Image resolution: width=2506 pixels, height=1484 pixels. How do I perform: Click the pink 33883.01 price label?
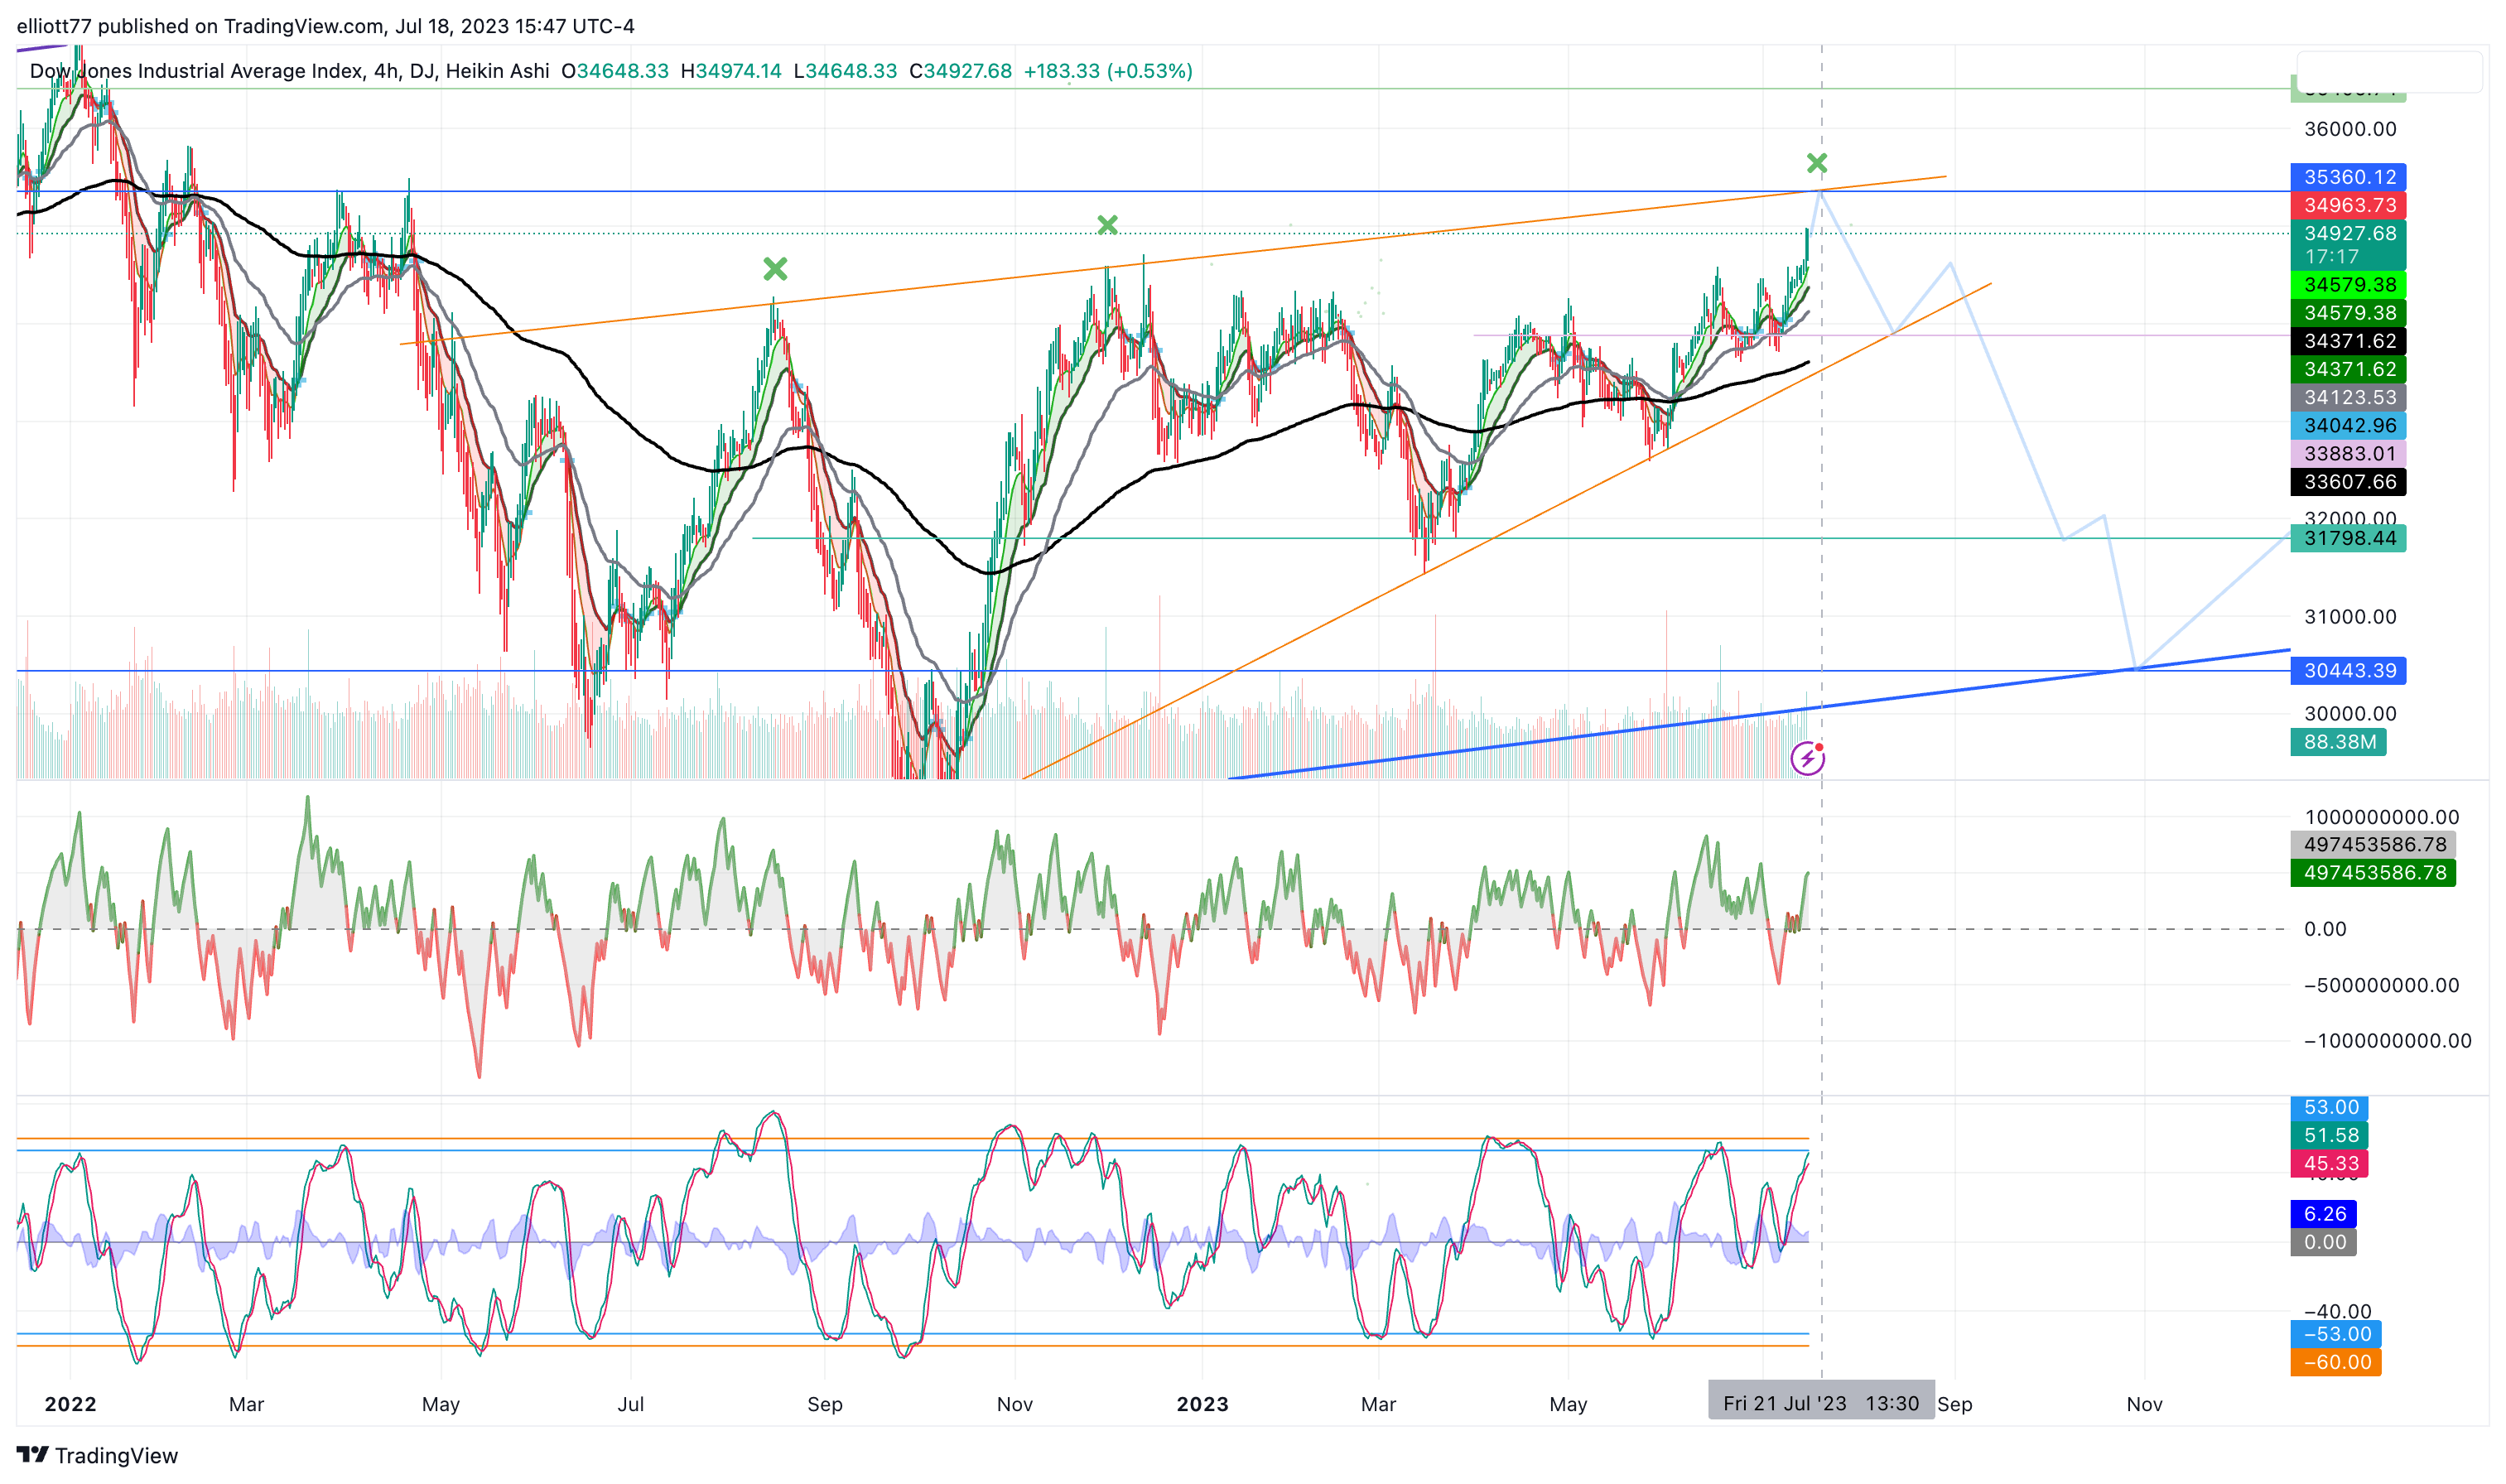[2348, 453]
